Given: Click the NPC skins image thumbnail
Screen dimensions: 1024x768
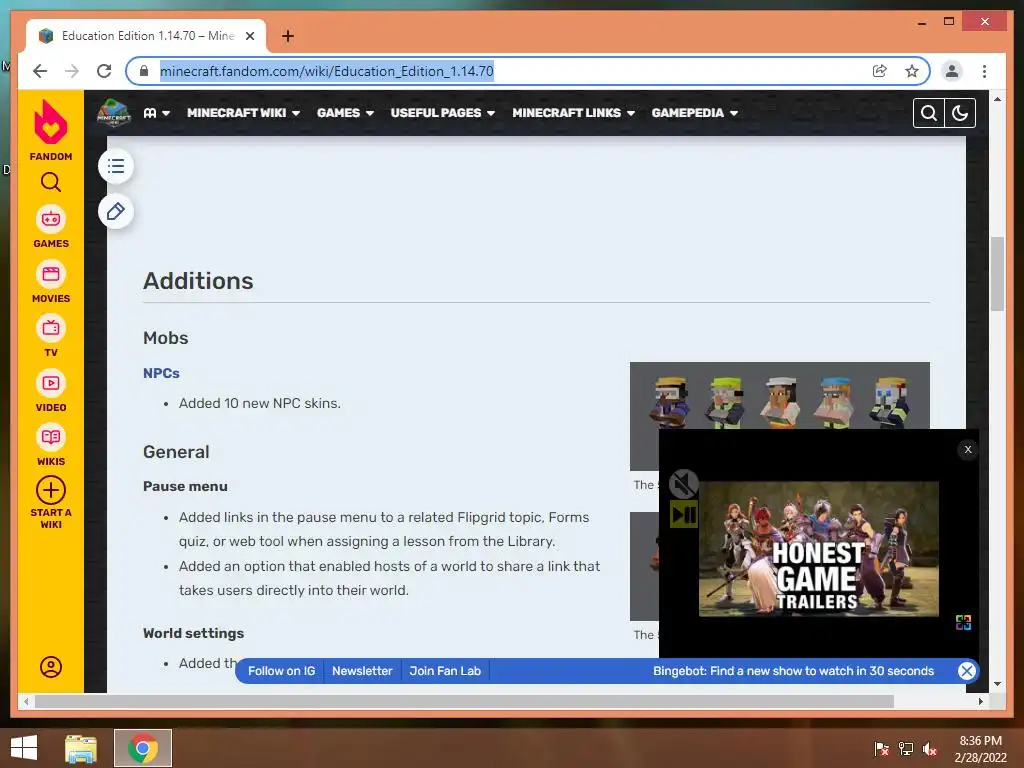Looking at the screenshot, I should tap(780, 395).
